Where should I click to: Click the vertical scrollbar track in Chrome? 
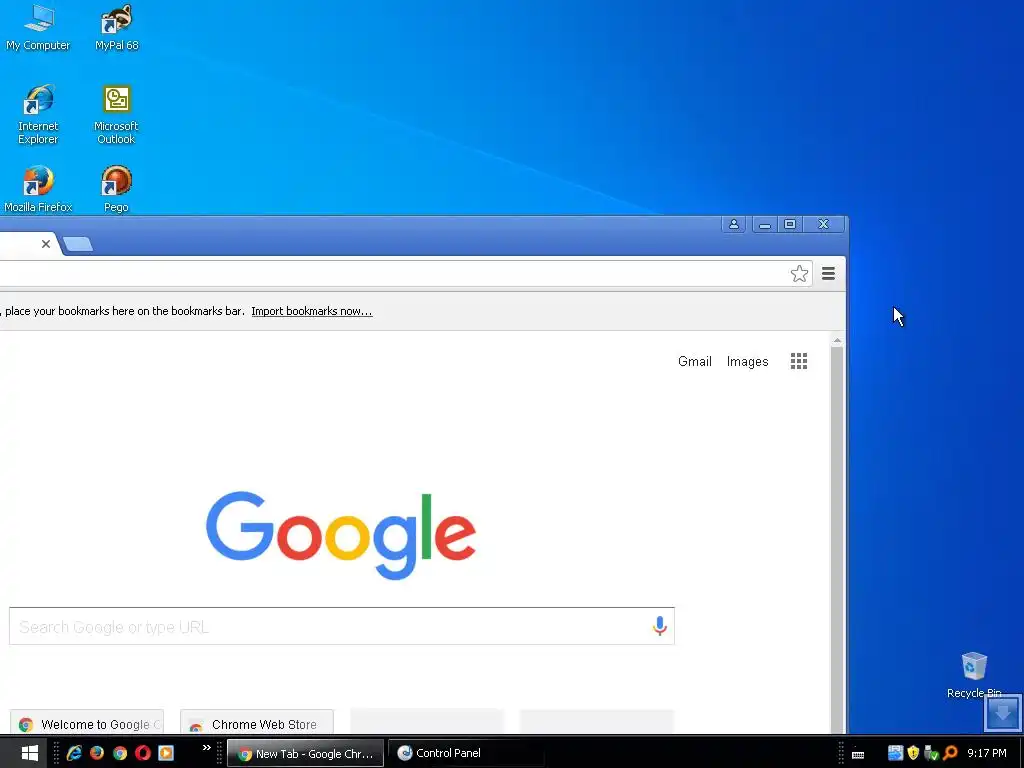point(837,539)
